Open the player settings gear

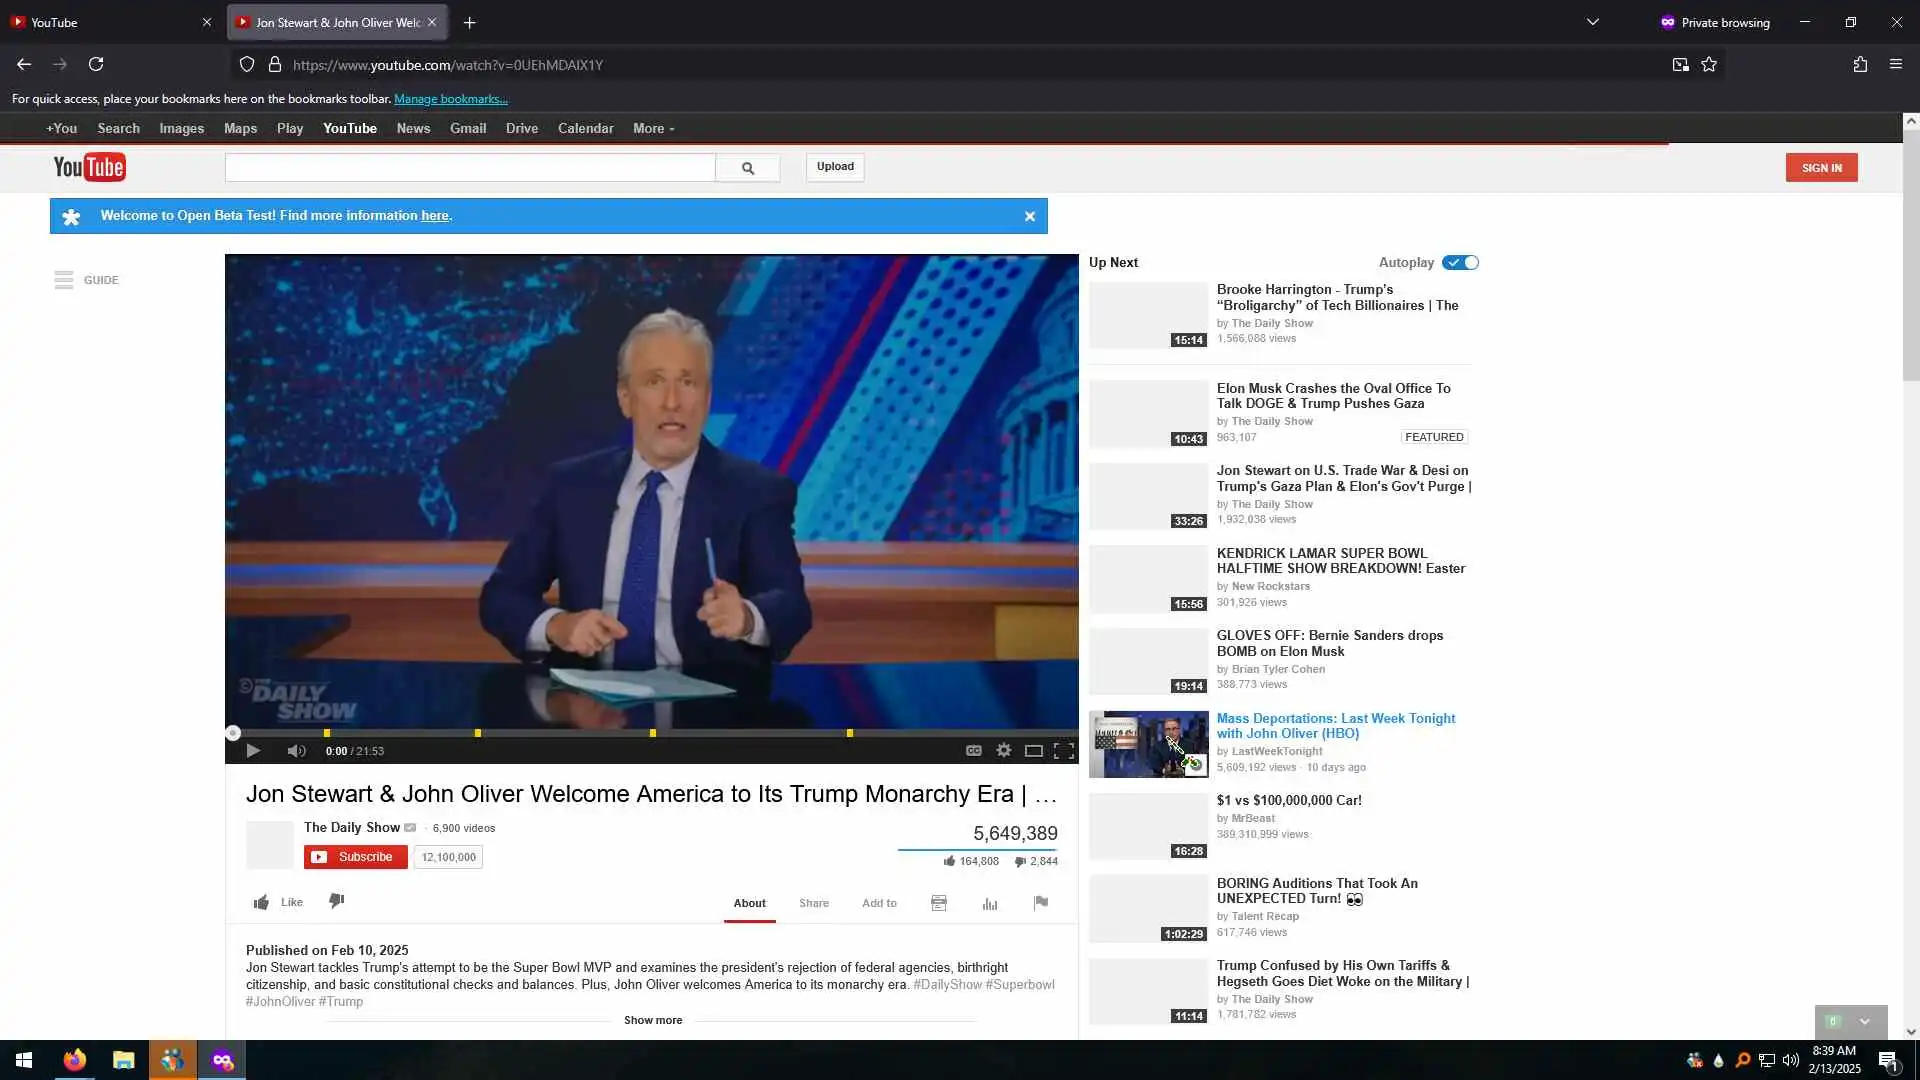pos(1004,751)
